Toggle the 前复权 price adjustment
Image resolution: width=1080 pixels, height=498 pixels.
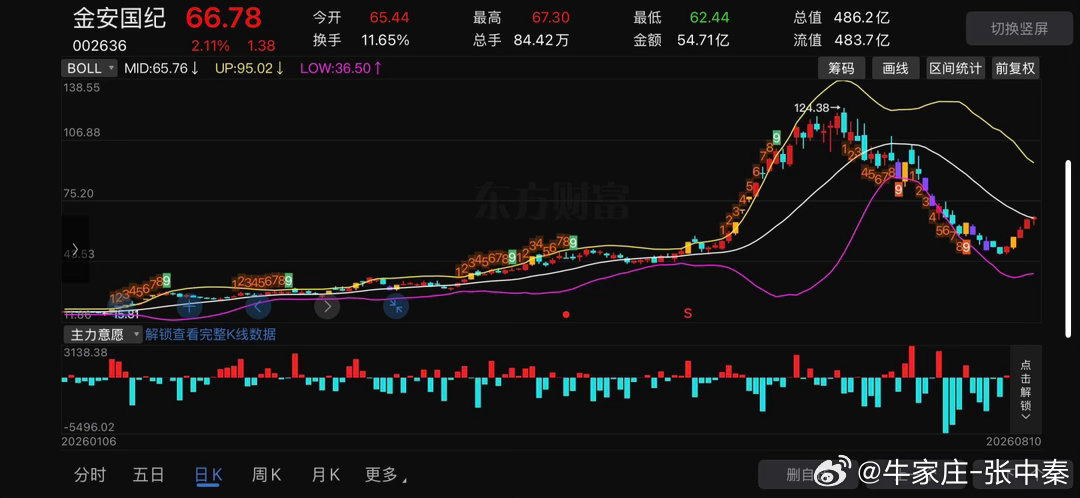[1015, 68]
